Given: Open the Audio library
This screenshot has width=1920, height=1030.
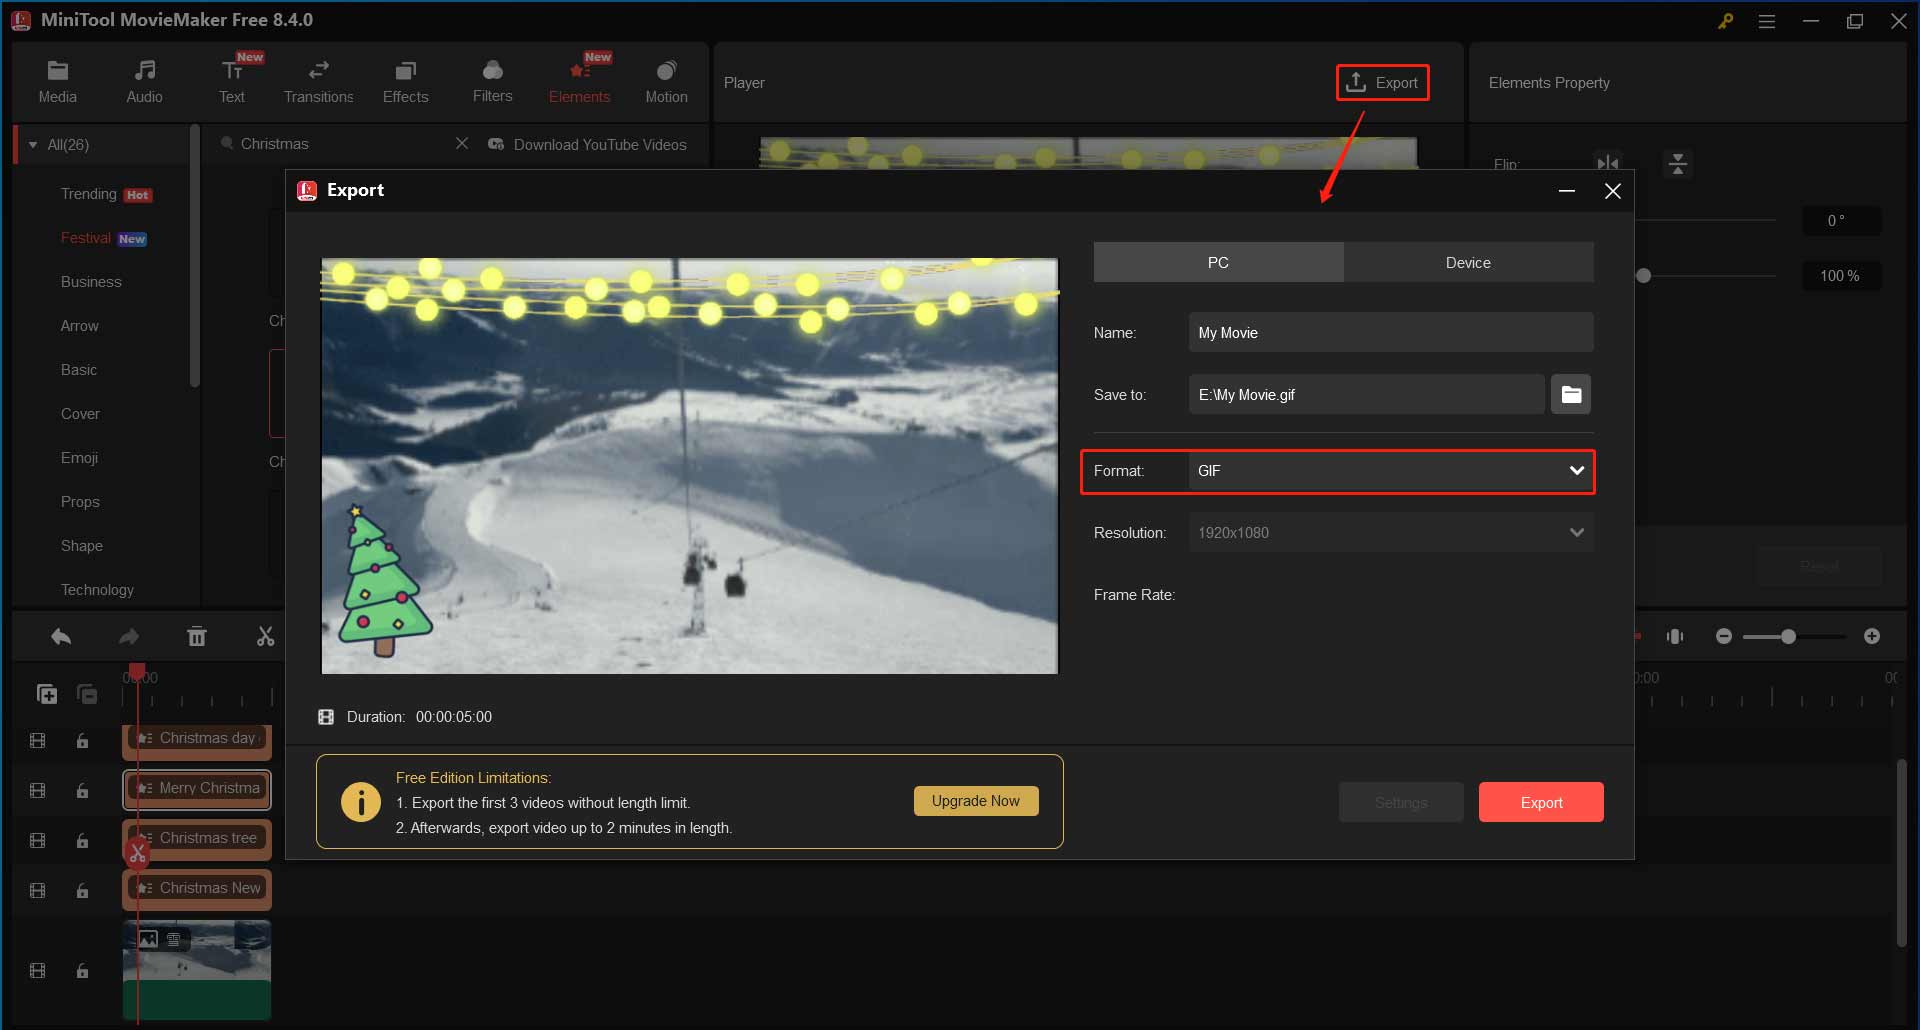Looking at the screenshot, I should coord(144,80).
